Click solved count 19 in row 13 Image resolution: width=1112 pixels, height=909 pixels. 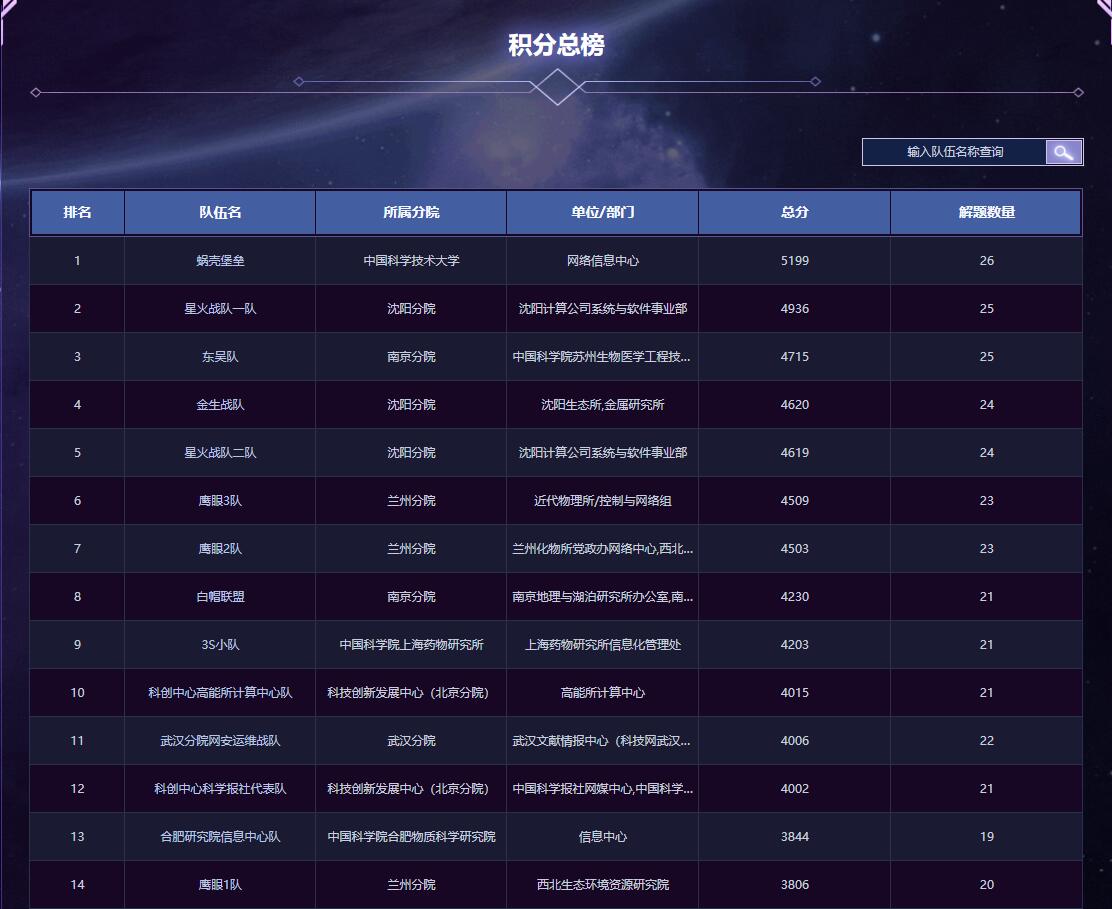(986, 837)
